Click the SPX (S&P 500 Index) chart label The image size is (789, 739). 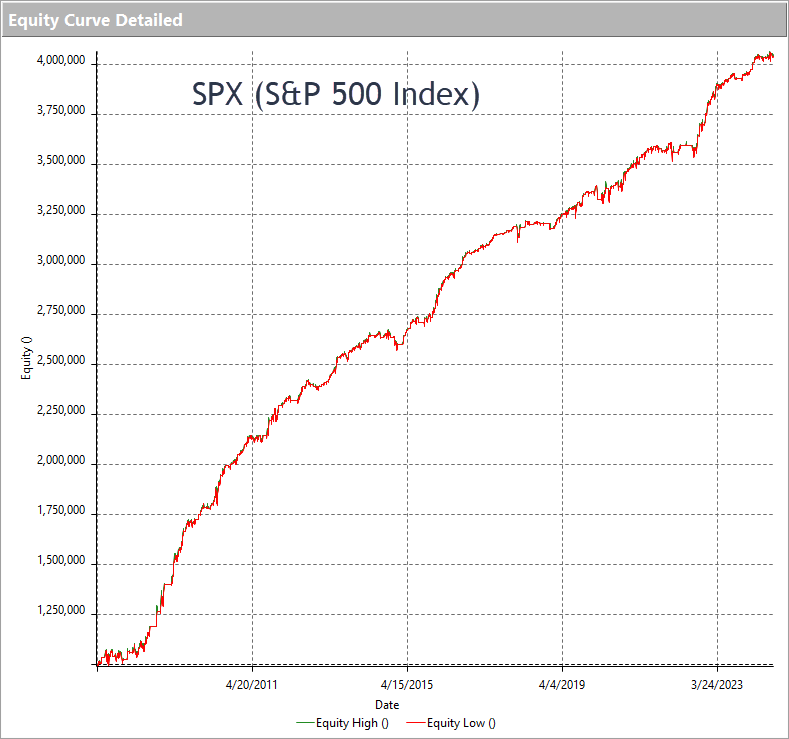[336, 94]
